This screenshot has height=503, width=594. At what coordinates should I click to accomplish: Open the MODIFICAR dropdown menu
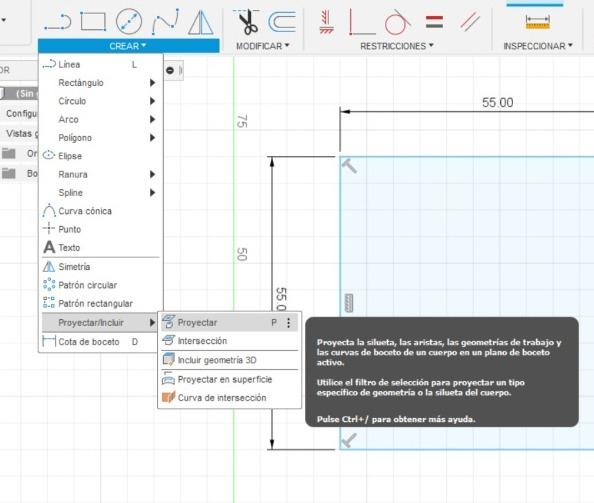pos(263,46)
